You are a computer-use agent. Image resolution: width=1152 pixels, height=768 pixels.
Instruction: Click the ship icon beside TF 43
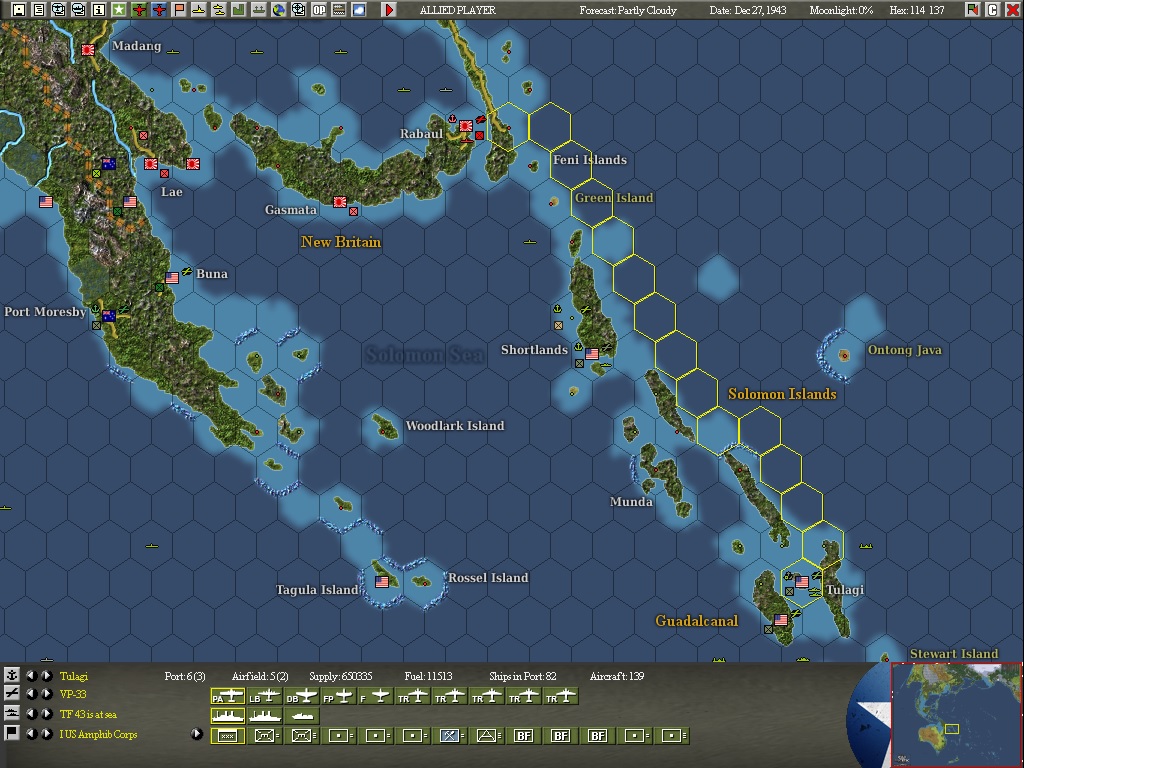pyautogui.click(x=12, y=713)
